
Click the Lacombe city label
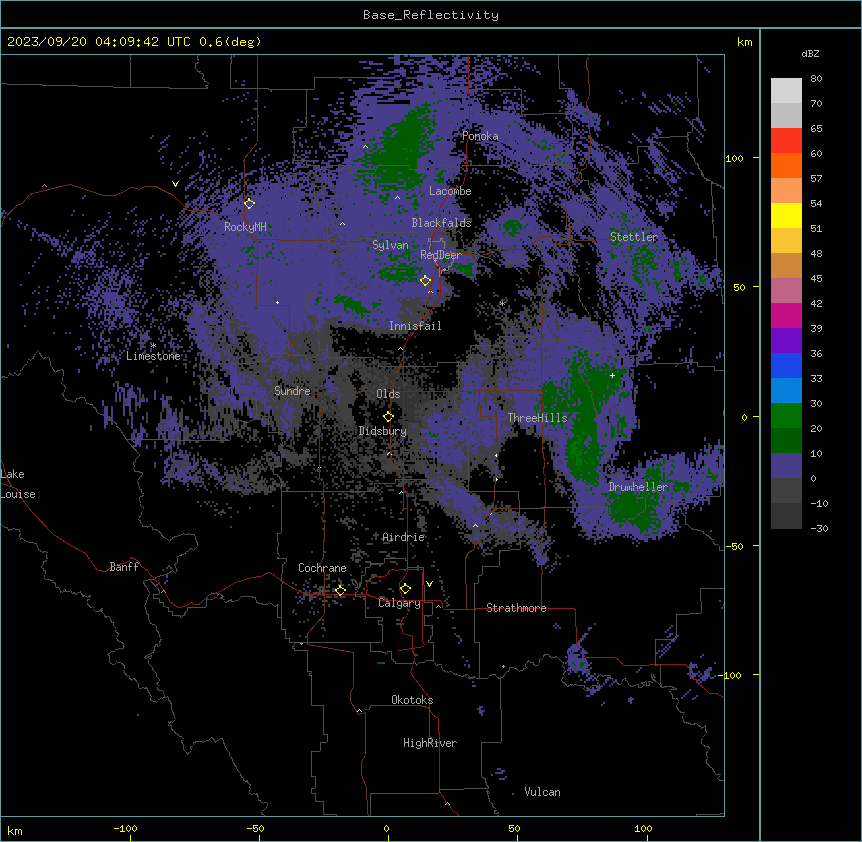[450, 191]
